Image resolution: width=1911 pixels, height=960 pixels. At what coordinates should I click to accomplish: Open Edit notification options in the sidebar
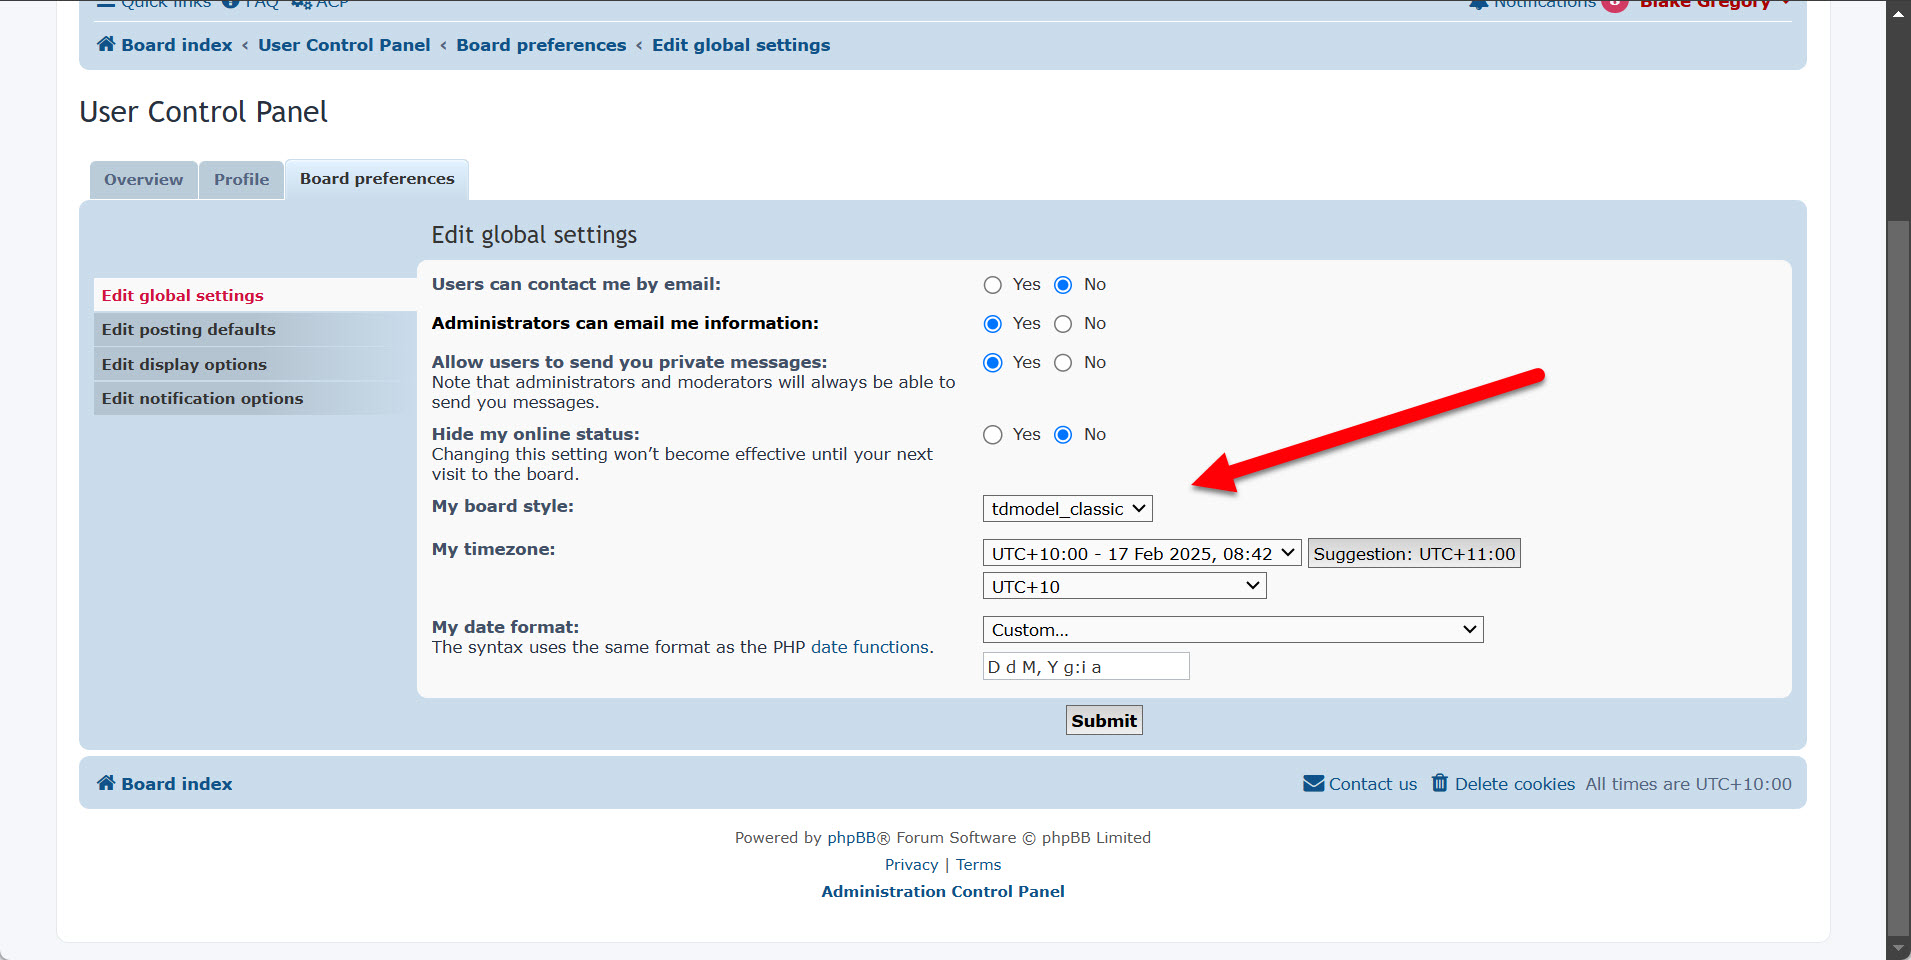255,398
